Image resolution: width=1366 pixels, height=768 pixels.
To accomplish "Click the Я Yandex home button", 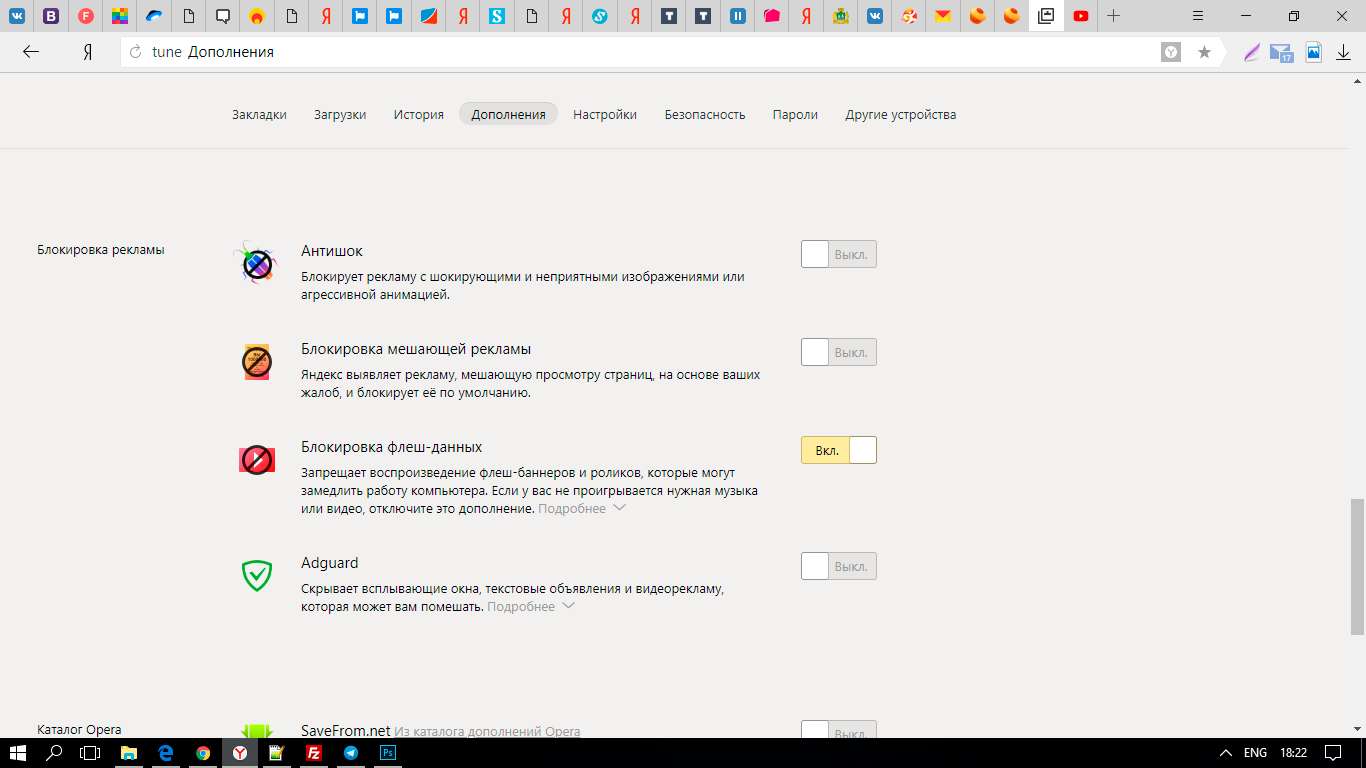I will click(x=88, y=52).
